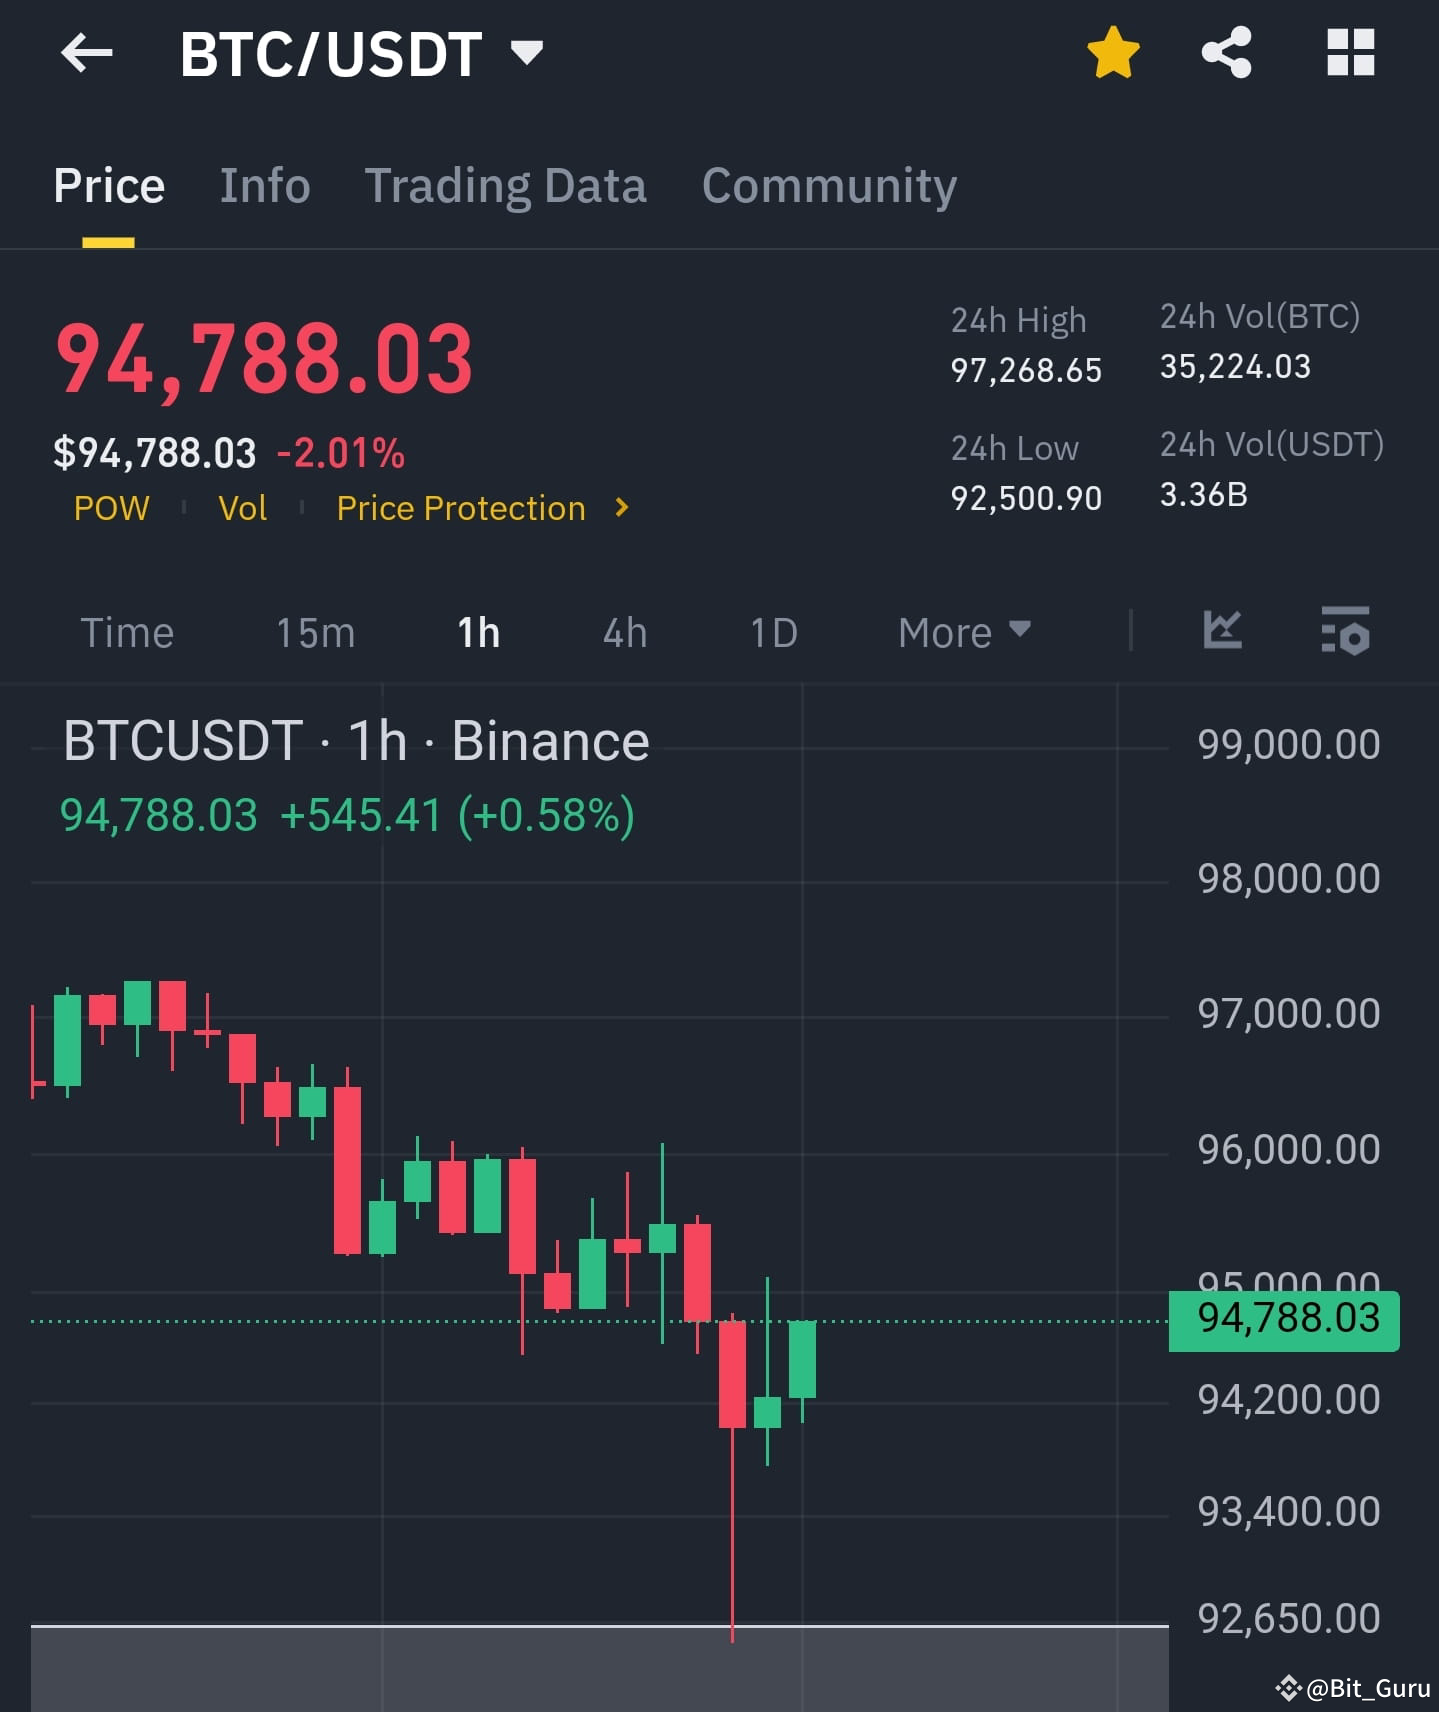
Task: Expand the More timeframes dropdown
Action: tap(962, 632)
